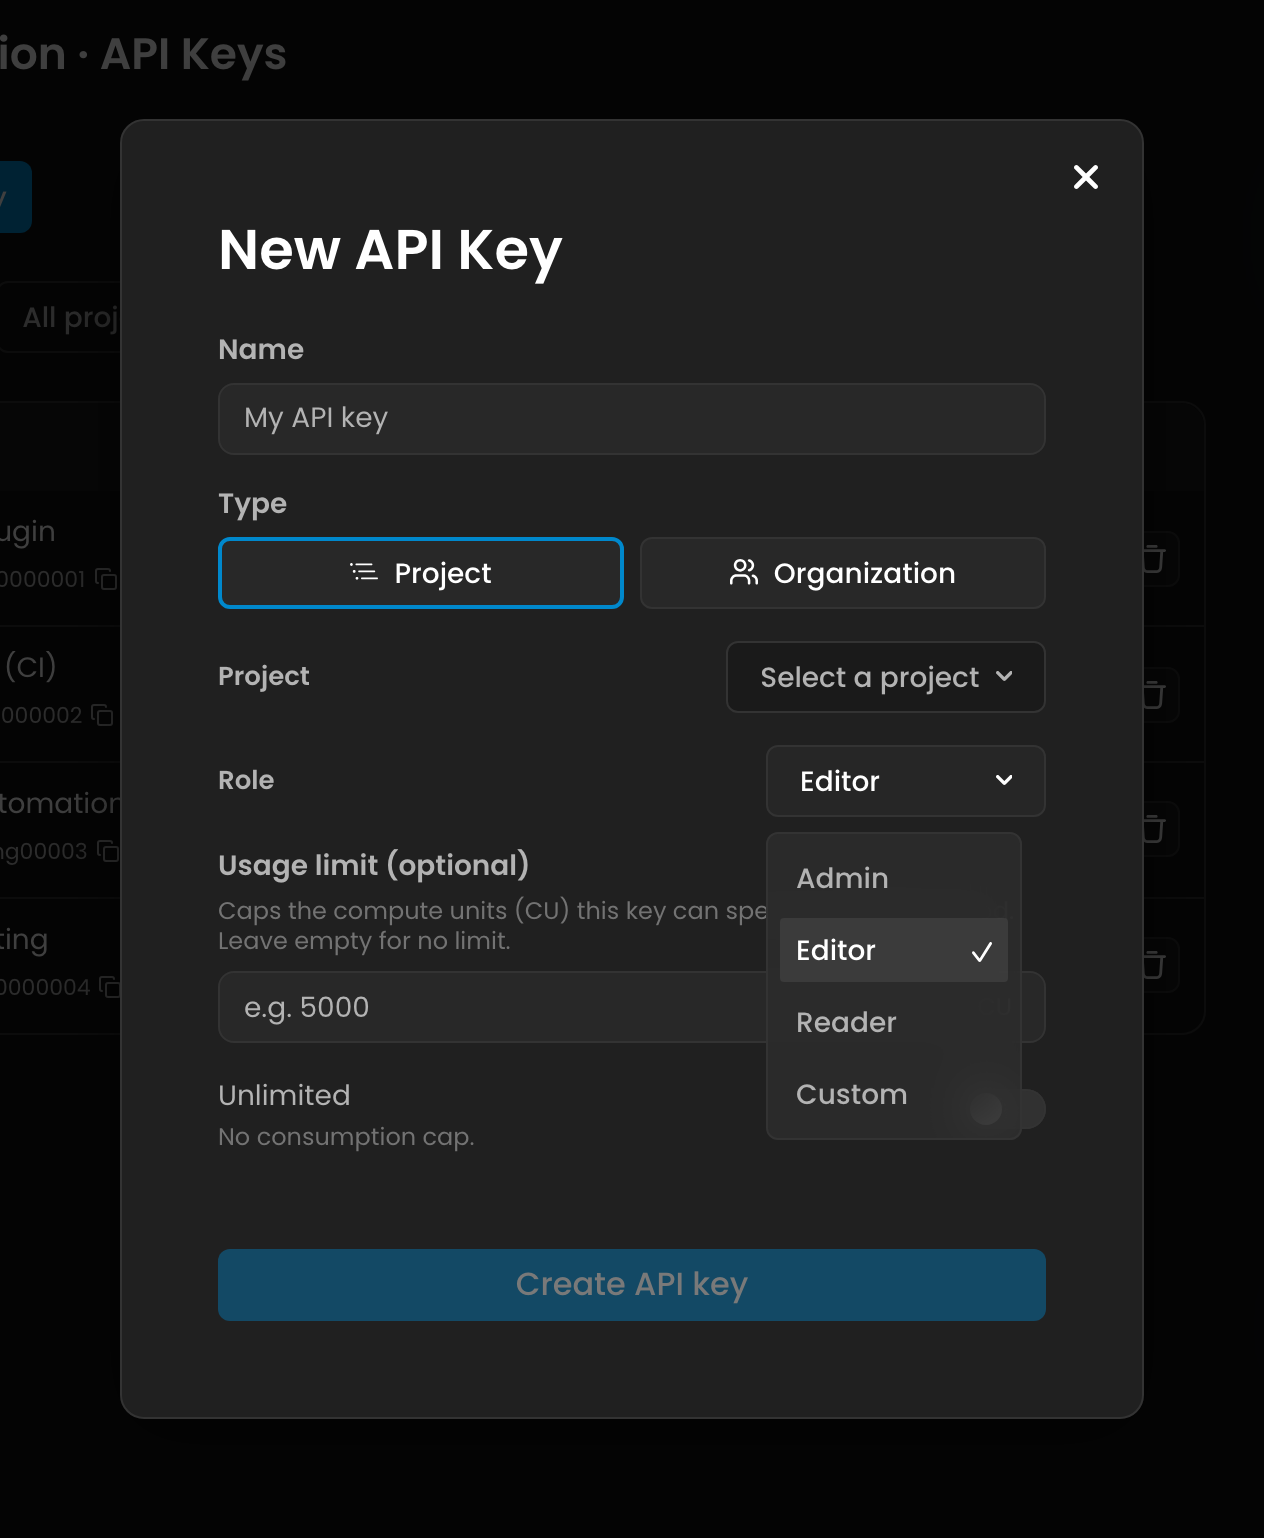Open the All projects filter behind dialog
Image resolution: width=1264 pixels, height=1538 pixels.
(x=62, y=317)
